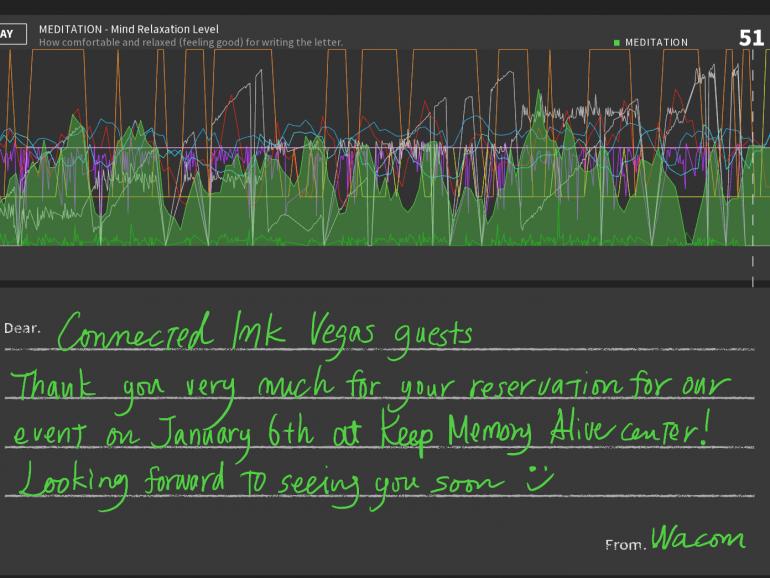Screen dimensions: 770x578
Task: Click handwritten 'event on January 6th' line
Action: tap(361, 435)
